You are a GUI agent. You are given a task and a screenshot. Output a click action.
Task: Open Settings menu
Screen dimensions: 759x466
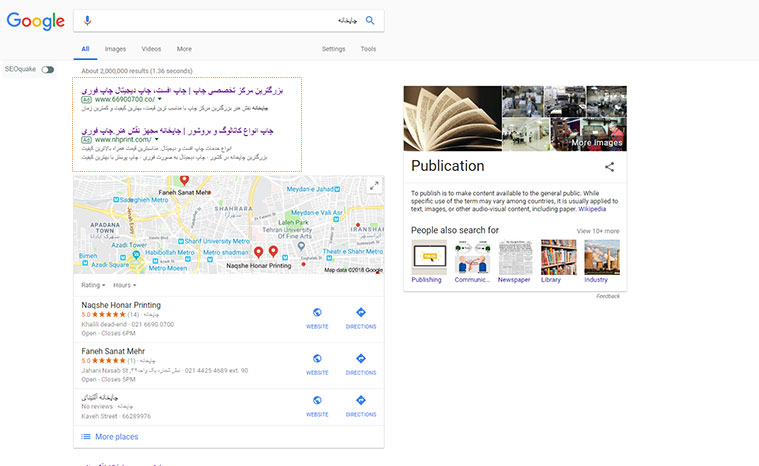coord(334,49)
